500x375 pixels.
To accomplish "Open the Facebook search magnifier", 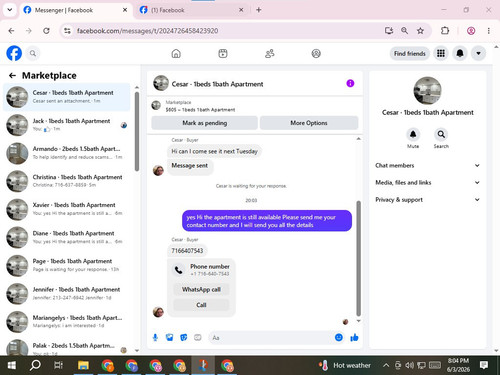I will click(x=33, y=53).
